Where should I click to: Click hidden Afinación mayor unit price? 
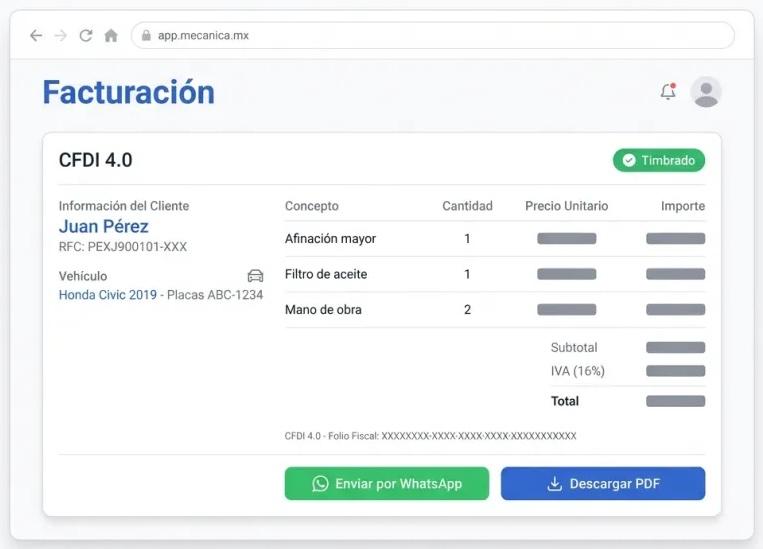566,238
